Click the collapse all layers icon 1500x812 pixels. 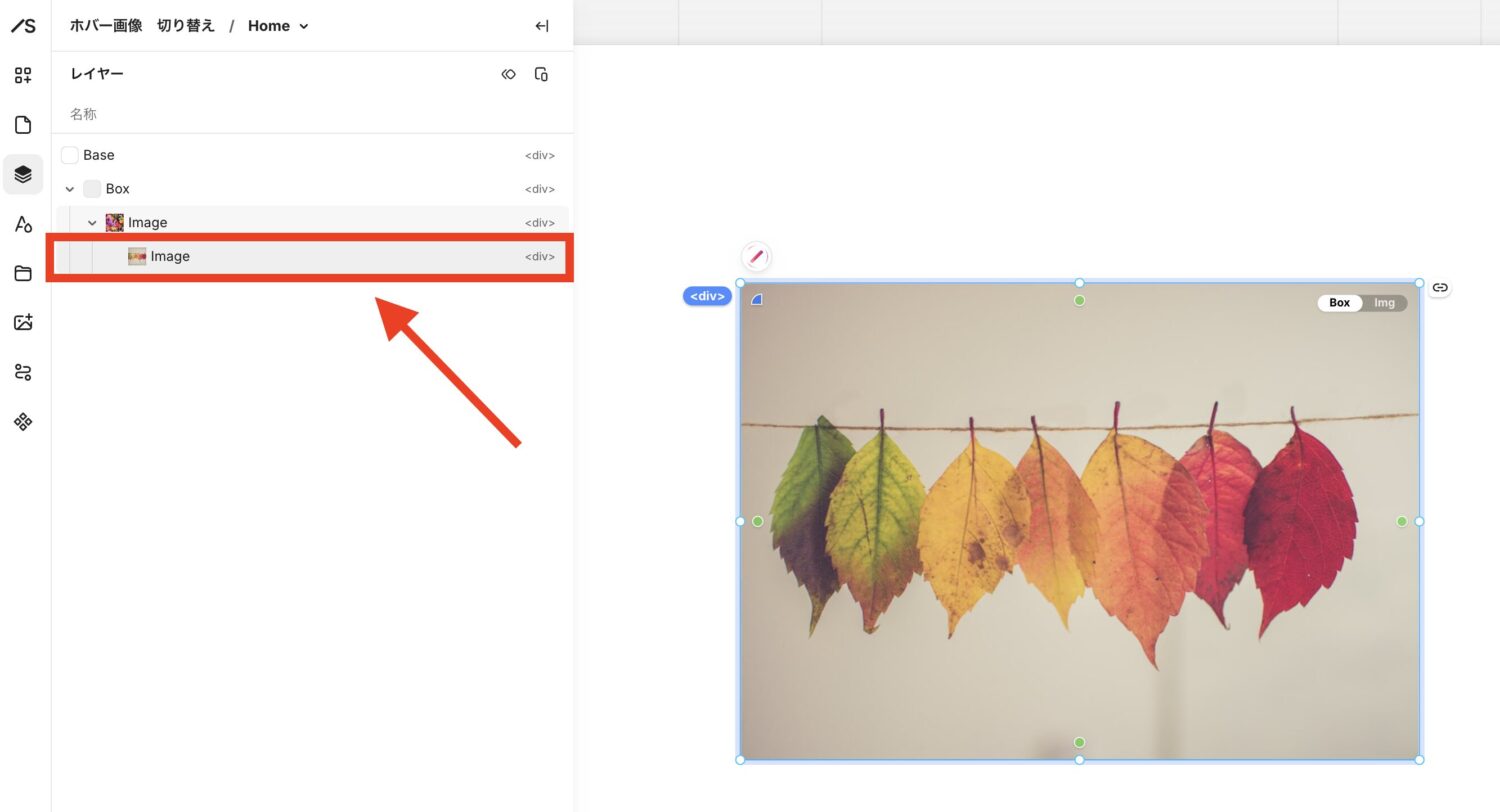(x=509, y=74)
